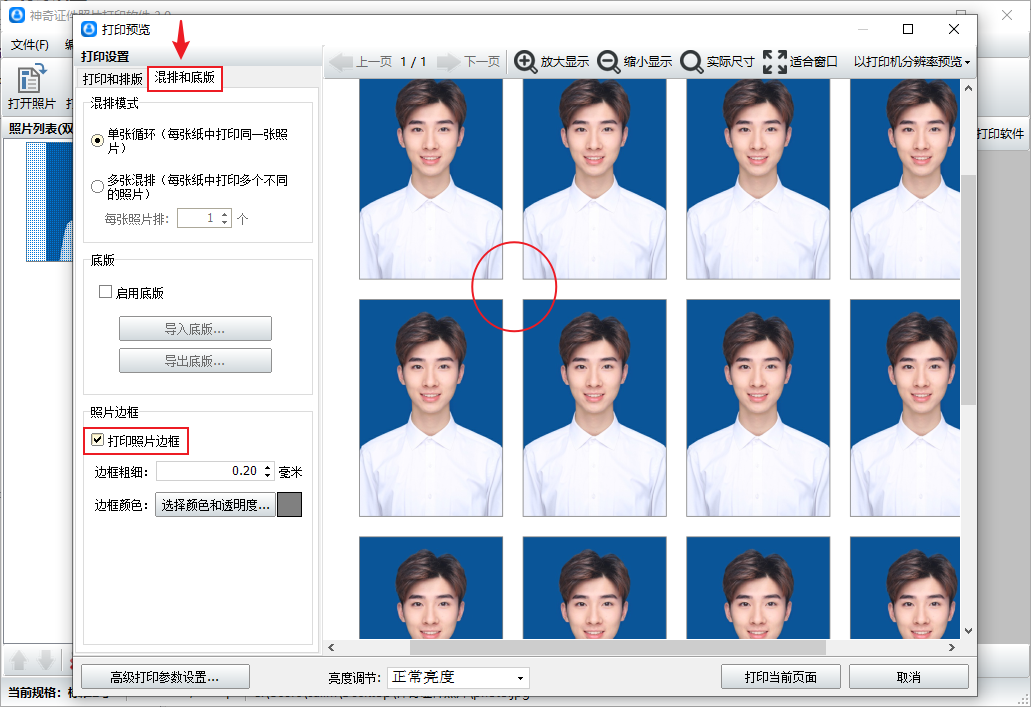Click the zoom in (放大显示) magnifier icon
This screenshot has height=707, width=1031.
pyautogui.click(x=525, y=62)
